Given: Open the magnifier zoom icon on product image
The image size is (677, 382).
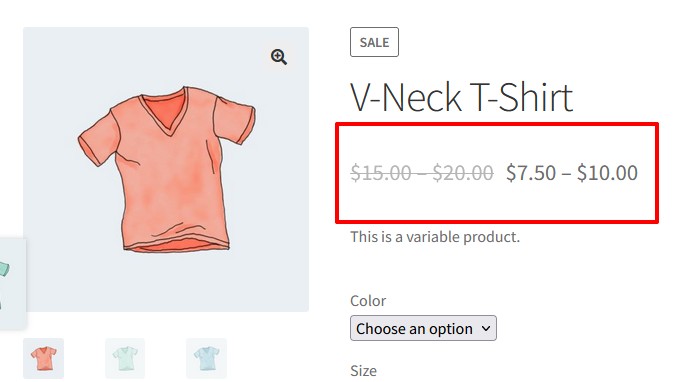Looking at the screenshot, I should pyautogui.click(x=278, y=57).
